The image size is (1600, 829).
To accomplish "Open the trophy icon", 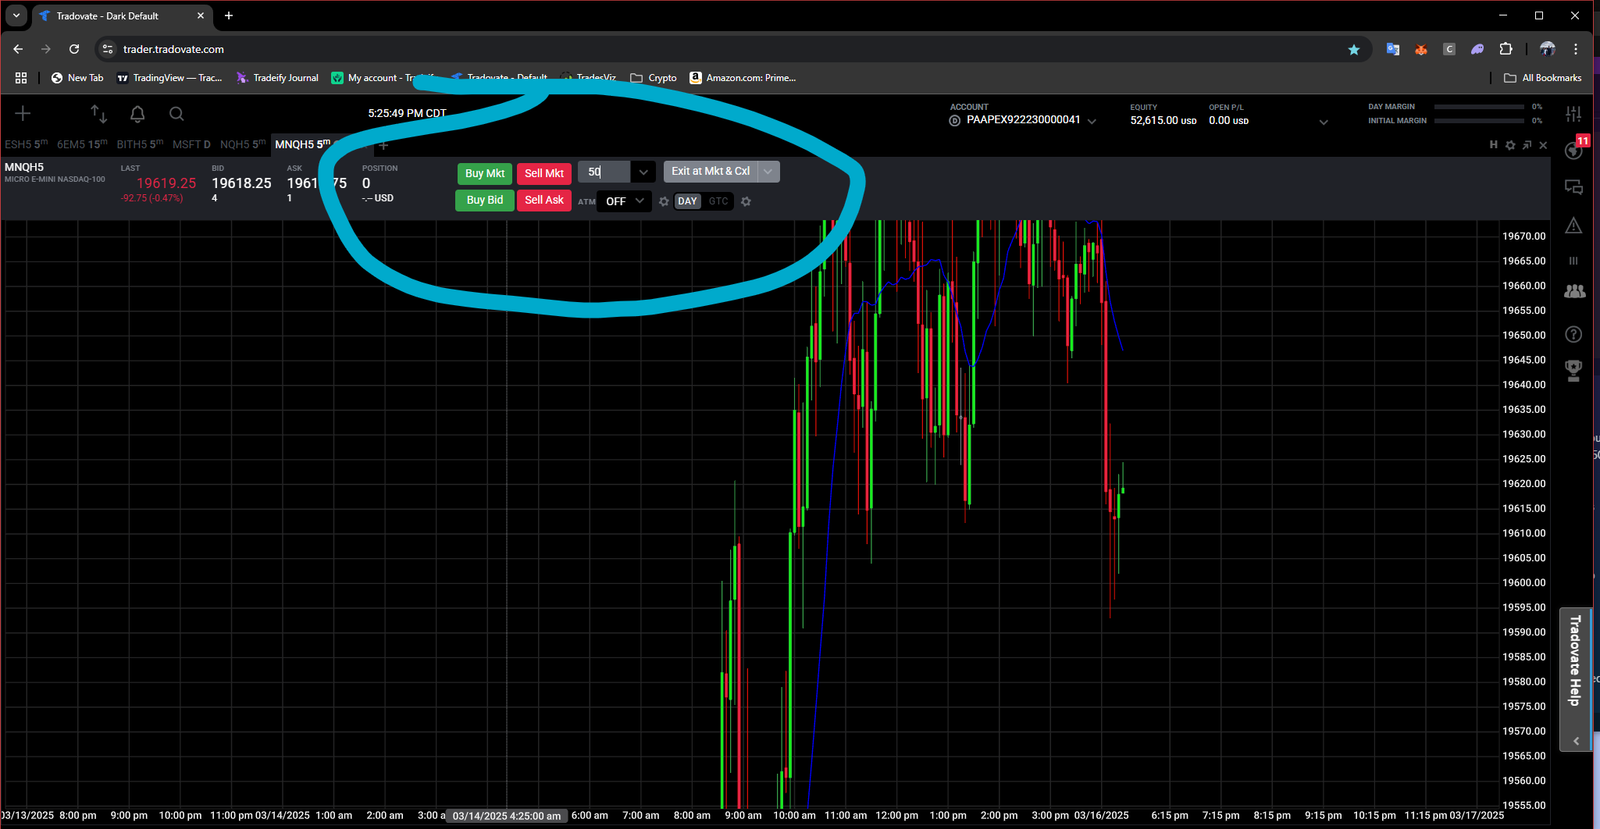I will pyautogui.click(x=1574, y=371).
